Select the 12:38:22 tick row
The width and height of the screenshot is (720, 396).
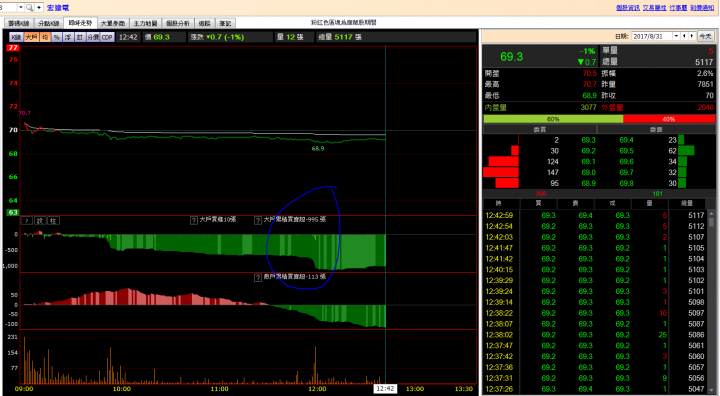[x=595, y=313]
